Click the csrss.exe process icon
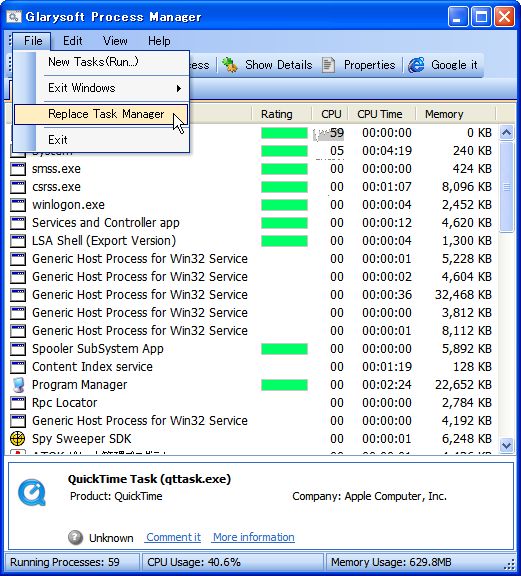This screenshot has height=576, width=521. click(18, 187)
